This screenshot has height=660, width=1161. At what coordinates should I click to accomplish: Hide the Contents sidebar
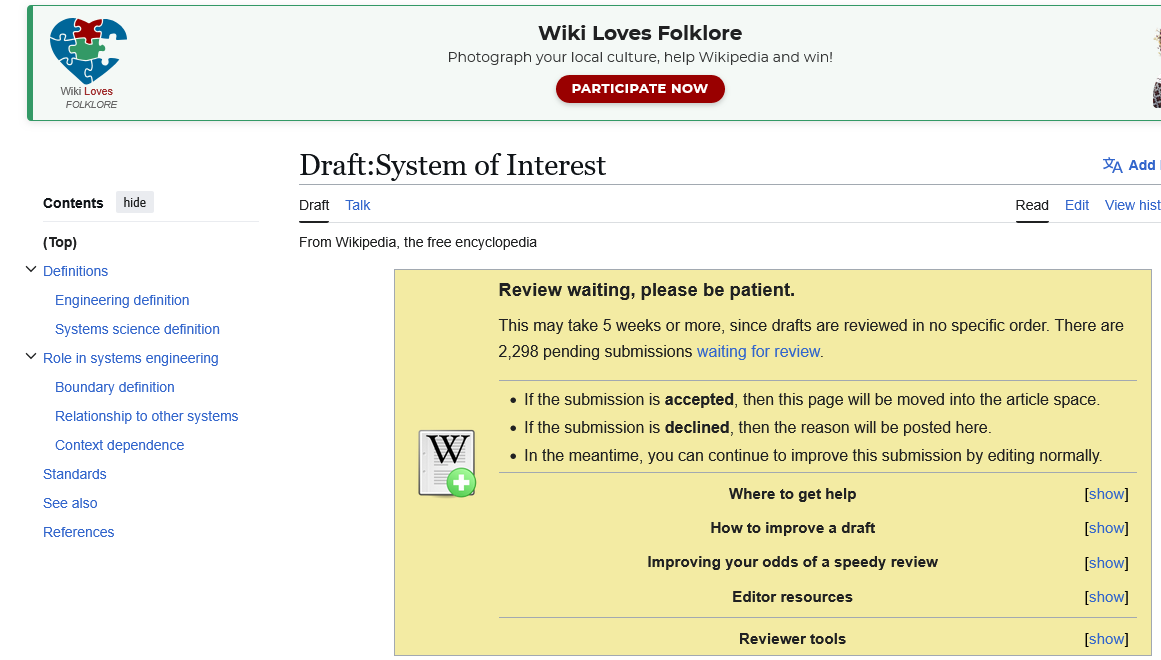[135, 203]
